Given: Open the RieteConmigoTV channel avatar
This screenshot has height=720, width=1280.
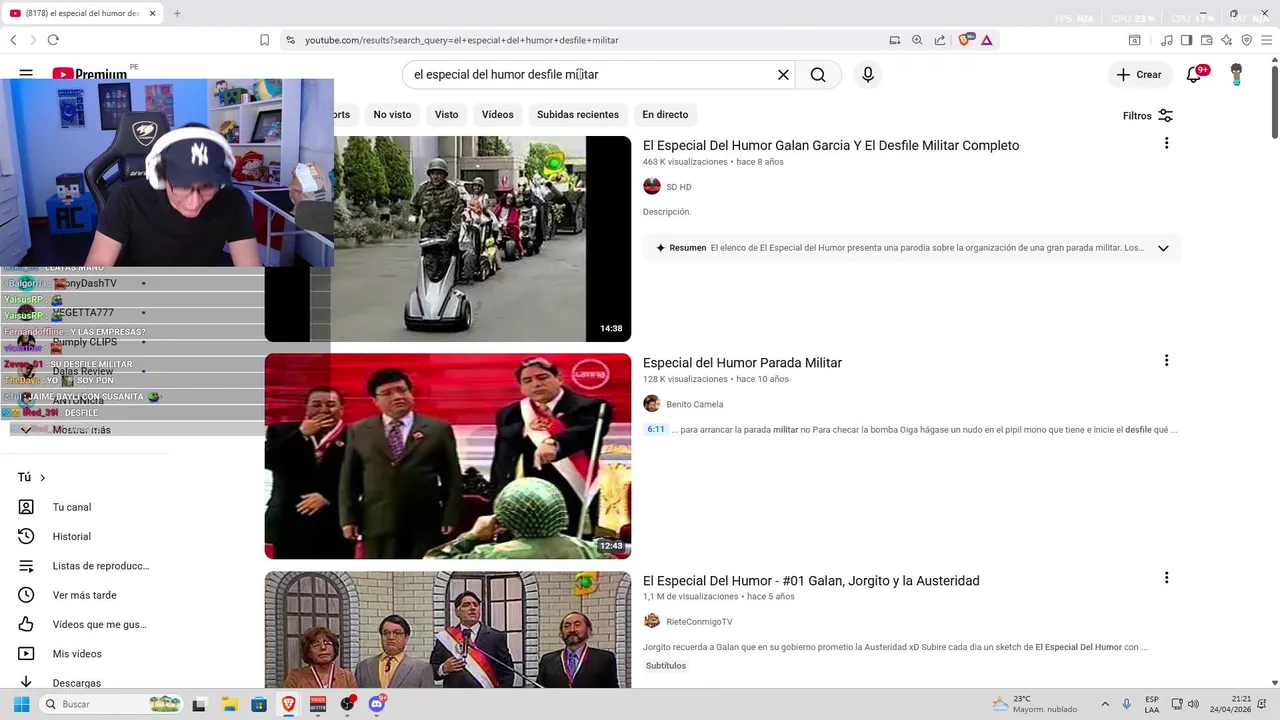Looking at the screenshot, I should [x=652, y=621].
